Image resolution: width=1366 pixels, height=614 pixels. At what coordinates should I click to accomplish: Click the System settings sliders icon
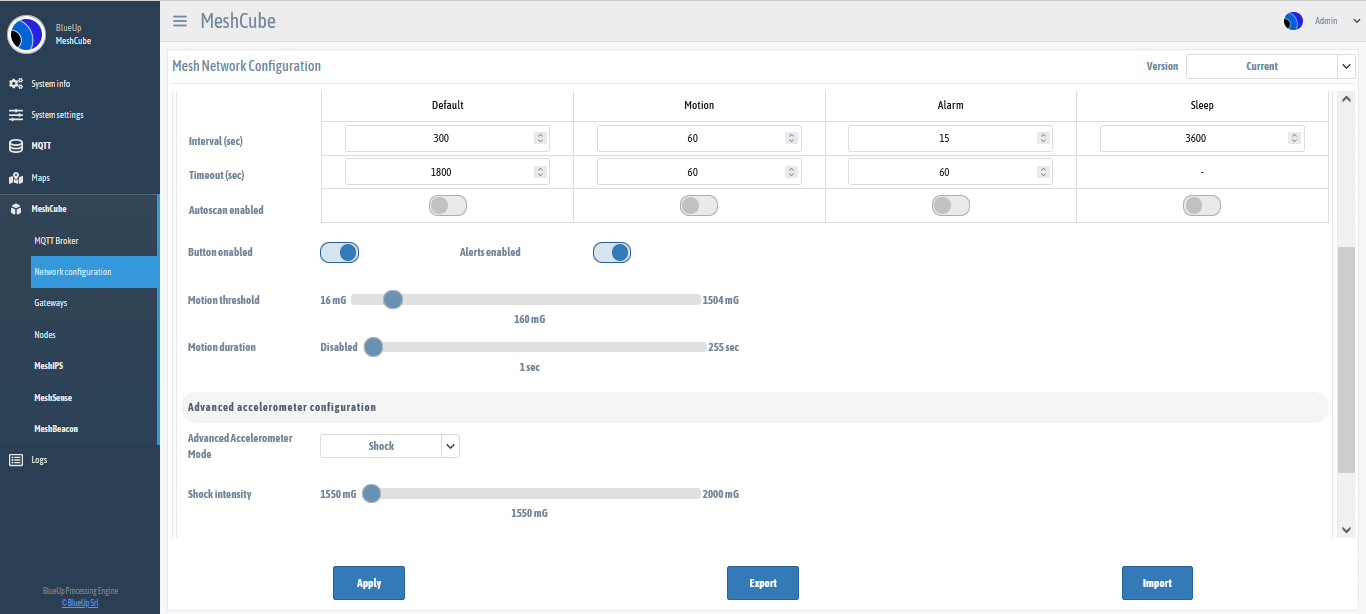pyautogui.click(x=16, y=115)
